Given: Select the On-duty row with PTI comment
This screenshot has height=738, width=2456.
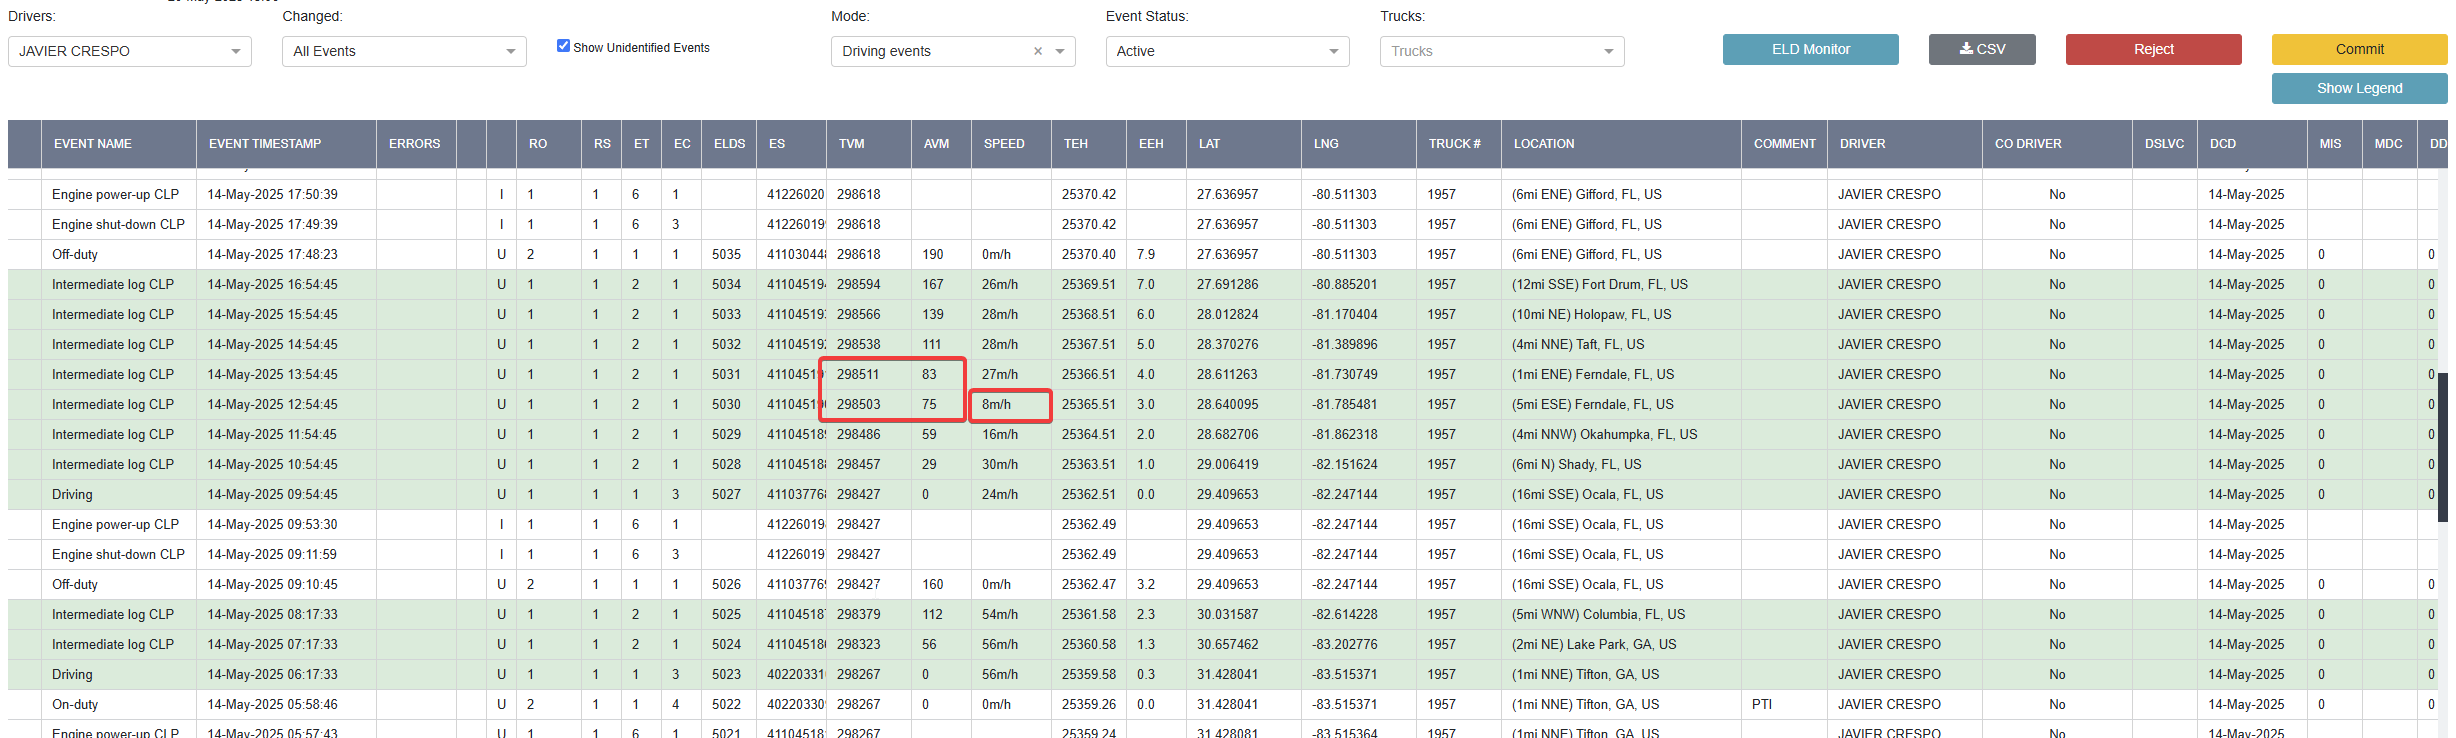Looking at the screenshot, I should (x=1227, y=704).
